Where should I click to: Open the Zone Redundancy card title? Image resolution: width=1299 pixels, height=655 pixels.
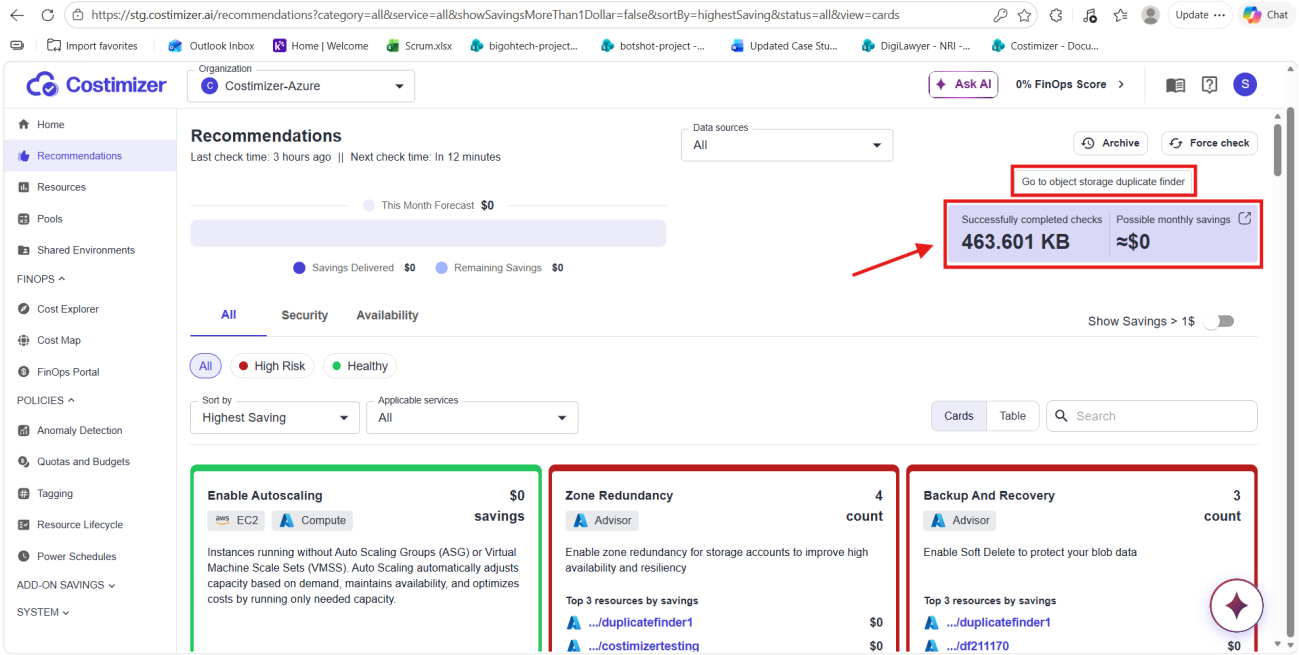pos(619,495)
